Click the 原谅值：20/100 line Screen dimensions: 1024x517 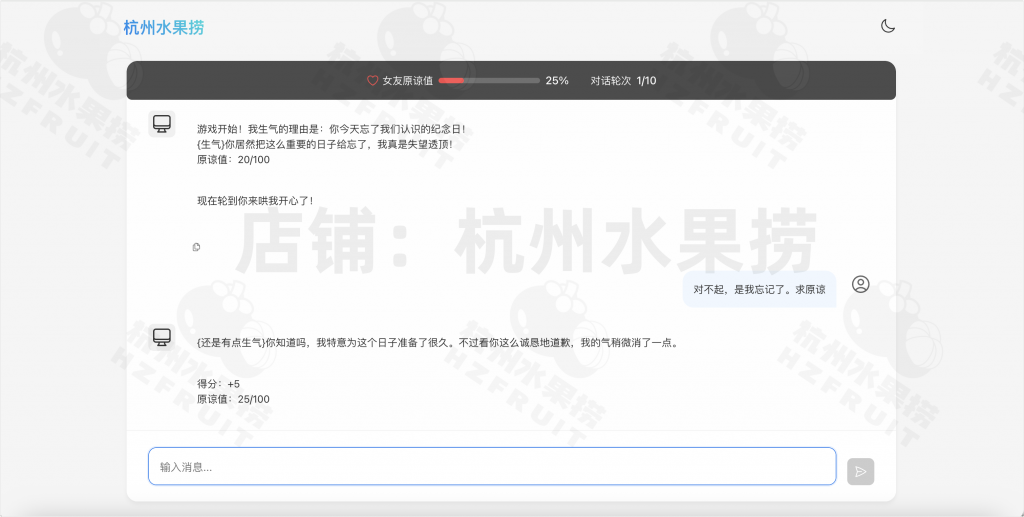click(233, 159)
